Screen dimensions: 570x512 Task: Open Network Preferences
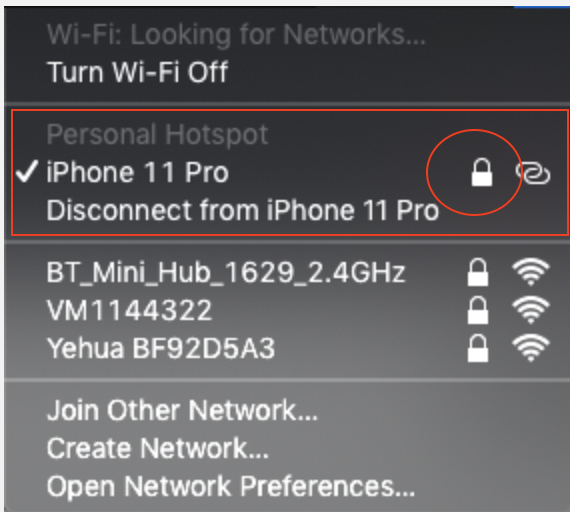pos(231,487)
